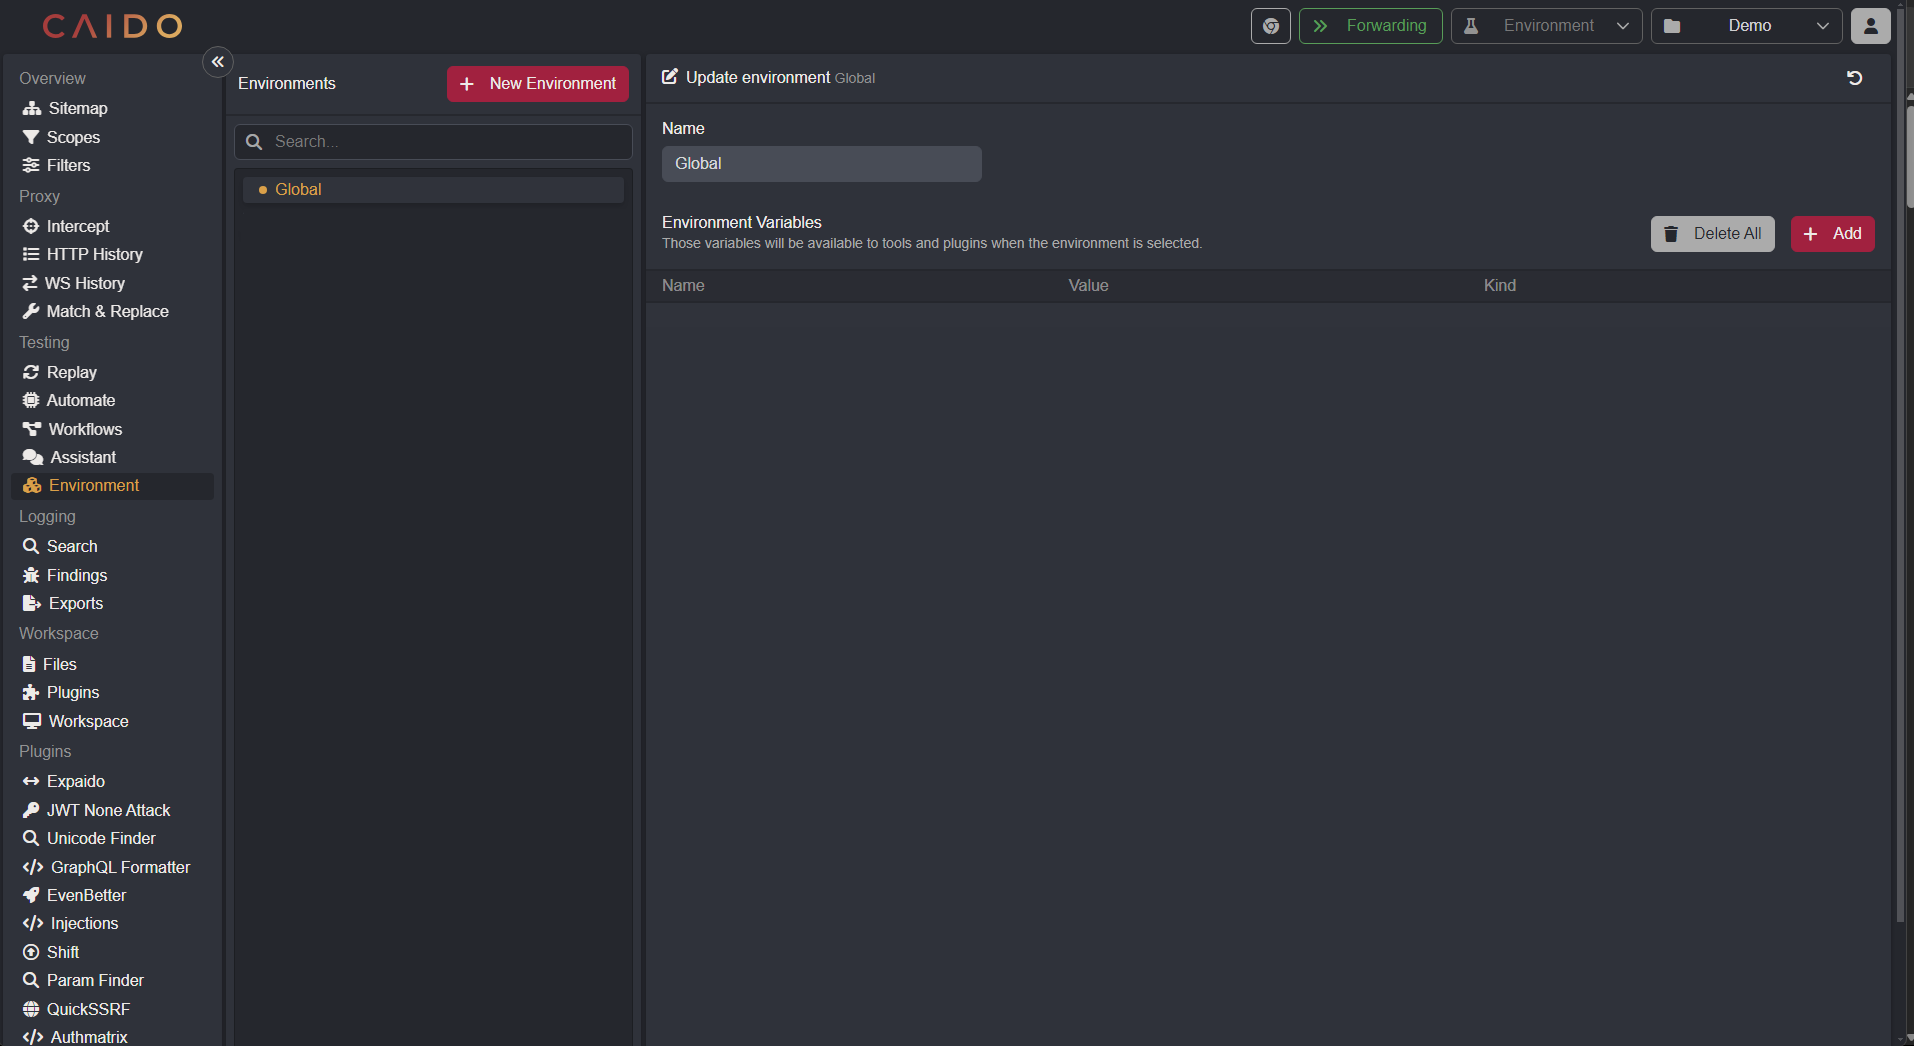Sort variables by Name column header
This screenshot has width=1914, height=1046.
(683, 286)
